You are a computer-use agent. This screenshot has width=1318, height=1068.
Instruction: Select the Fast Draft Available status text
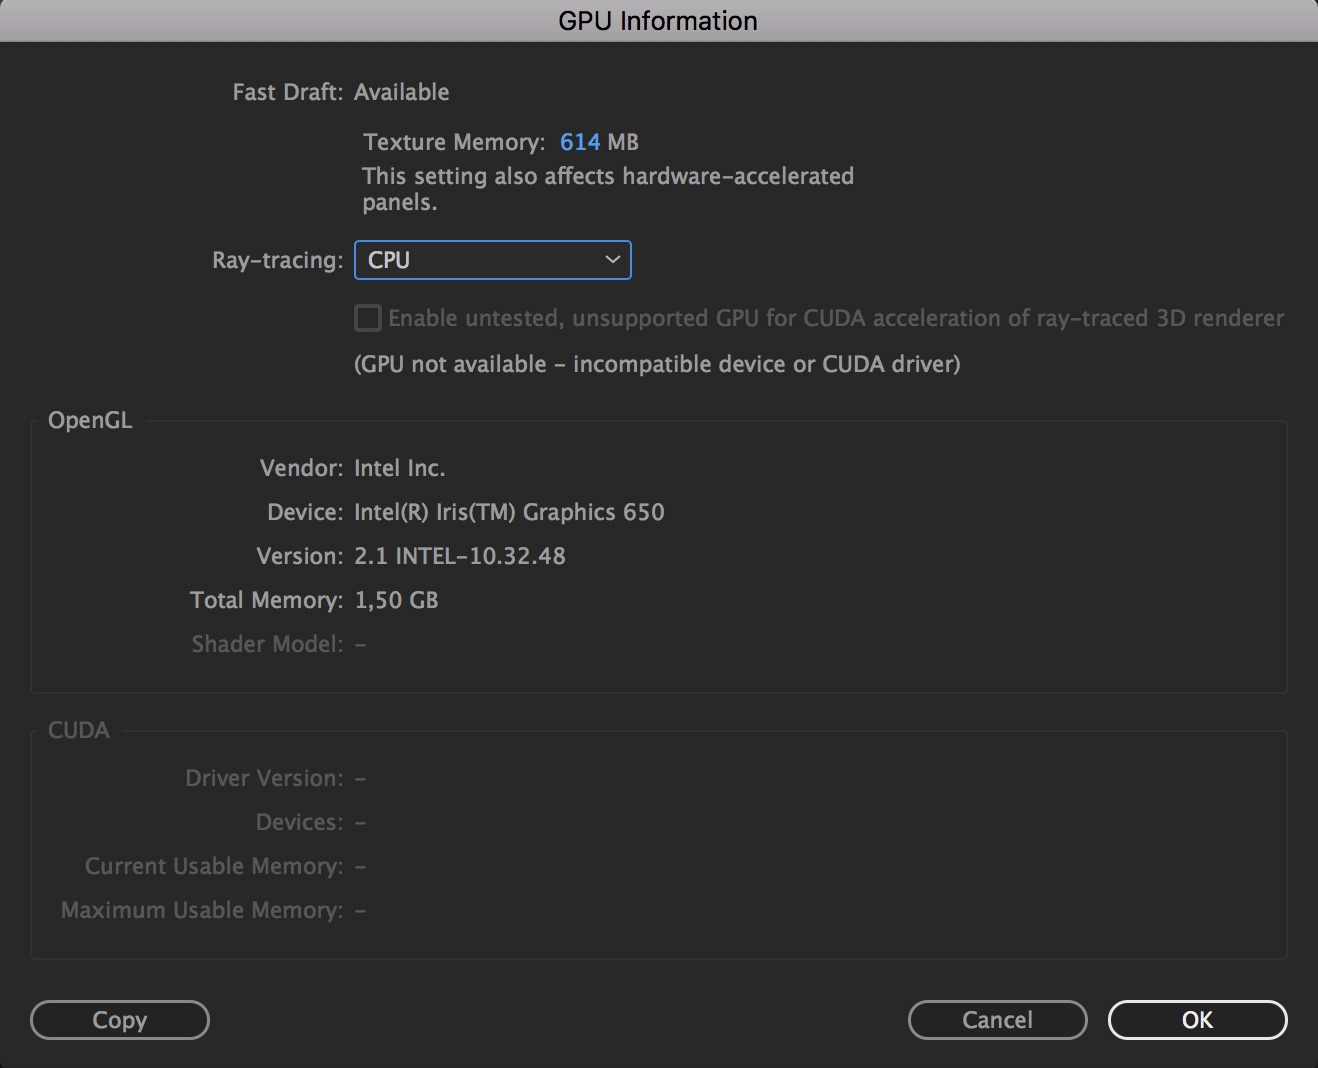tap(402, 91)
